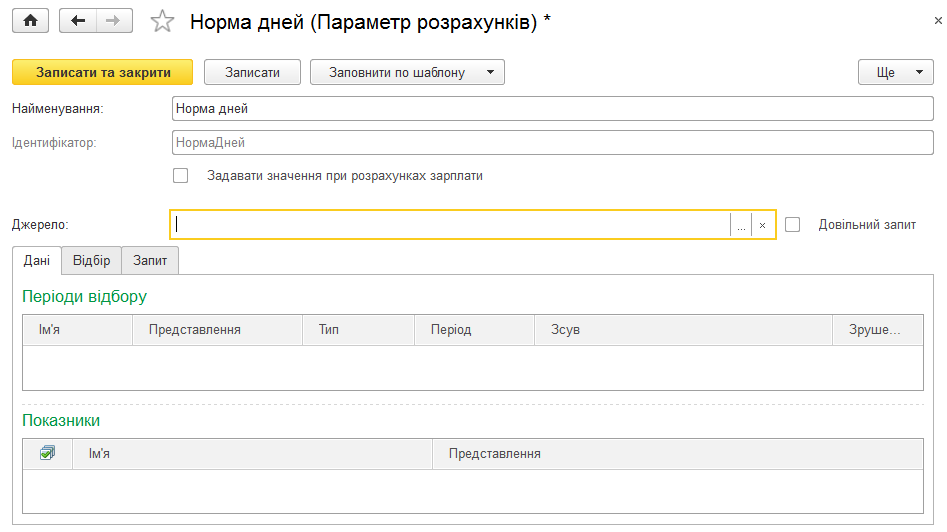Click 'Представлення' header in Періоди відбору
947x532 pixels.
click(217, 330)
